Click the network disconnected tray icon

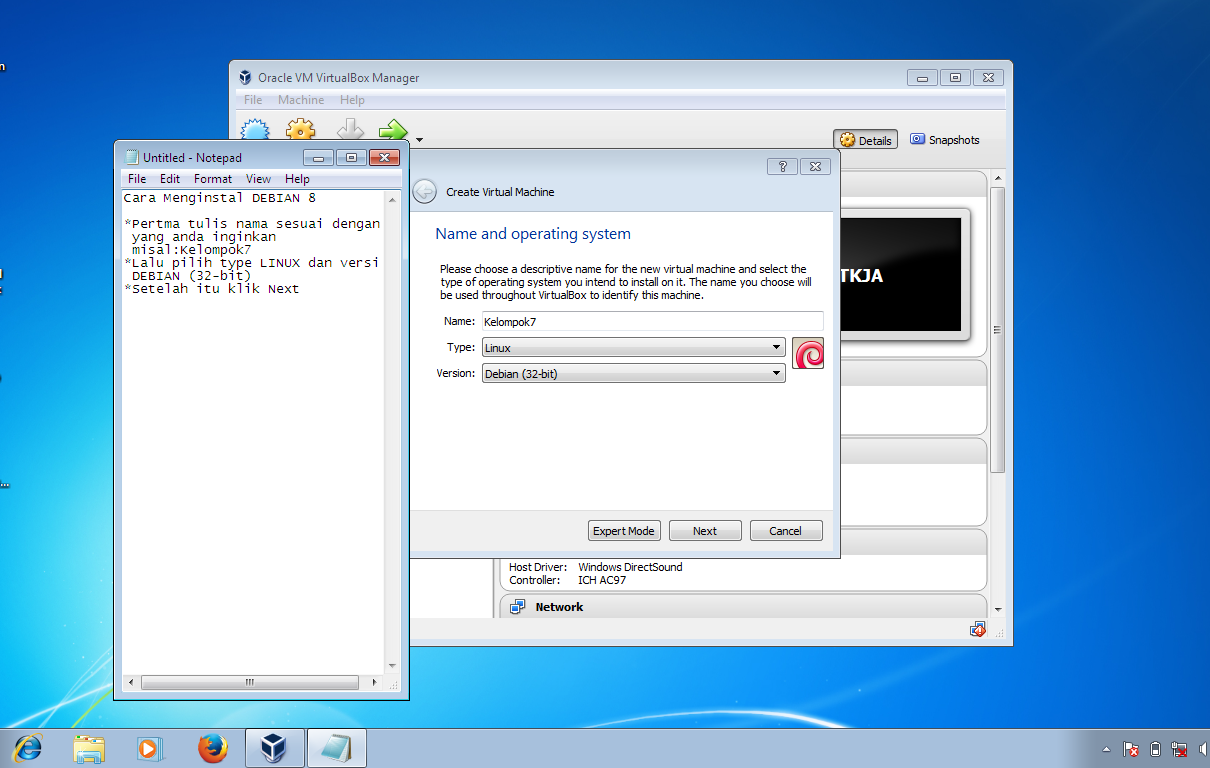[1180, 749]
